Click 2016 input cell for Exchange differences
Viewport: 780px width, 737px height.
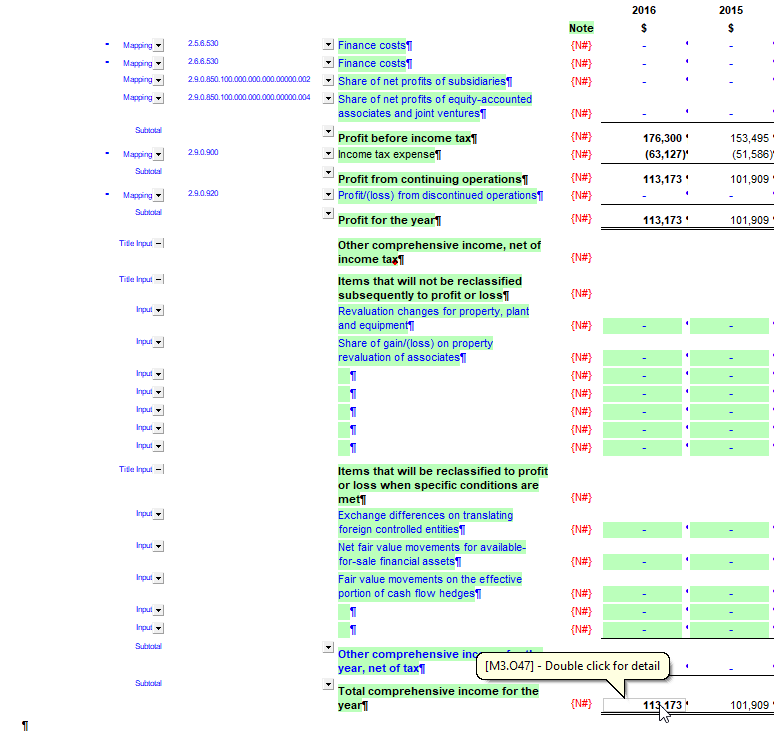click(x=642, y=530)
